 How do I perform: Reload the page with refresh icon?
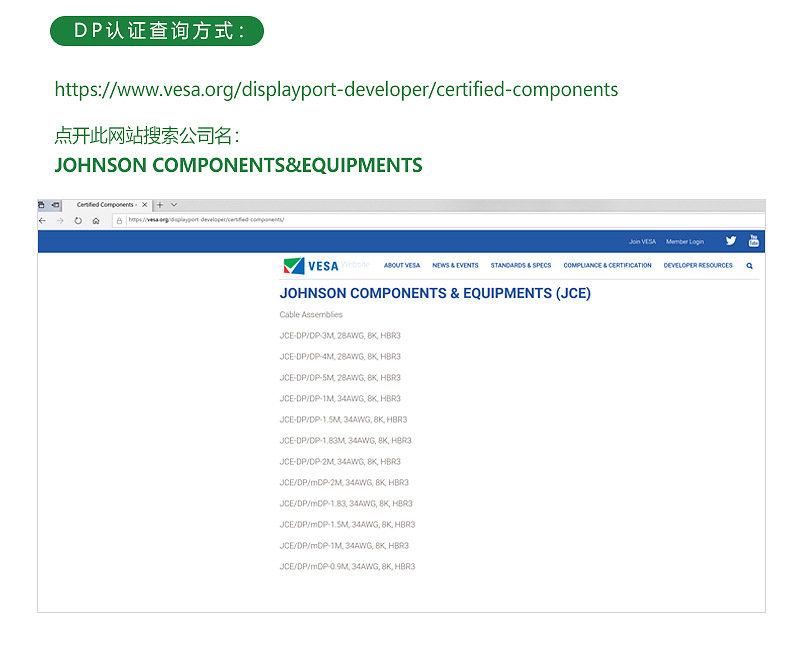point(78,221)
